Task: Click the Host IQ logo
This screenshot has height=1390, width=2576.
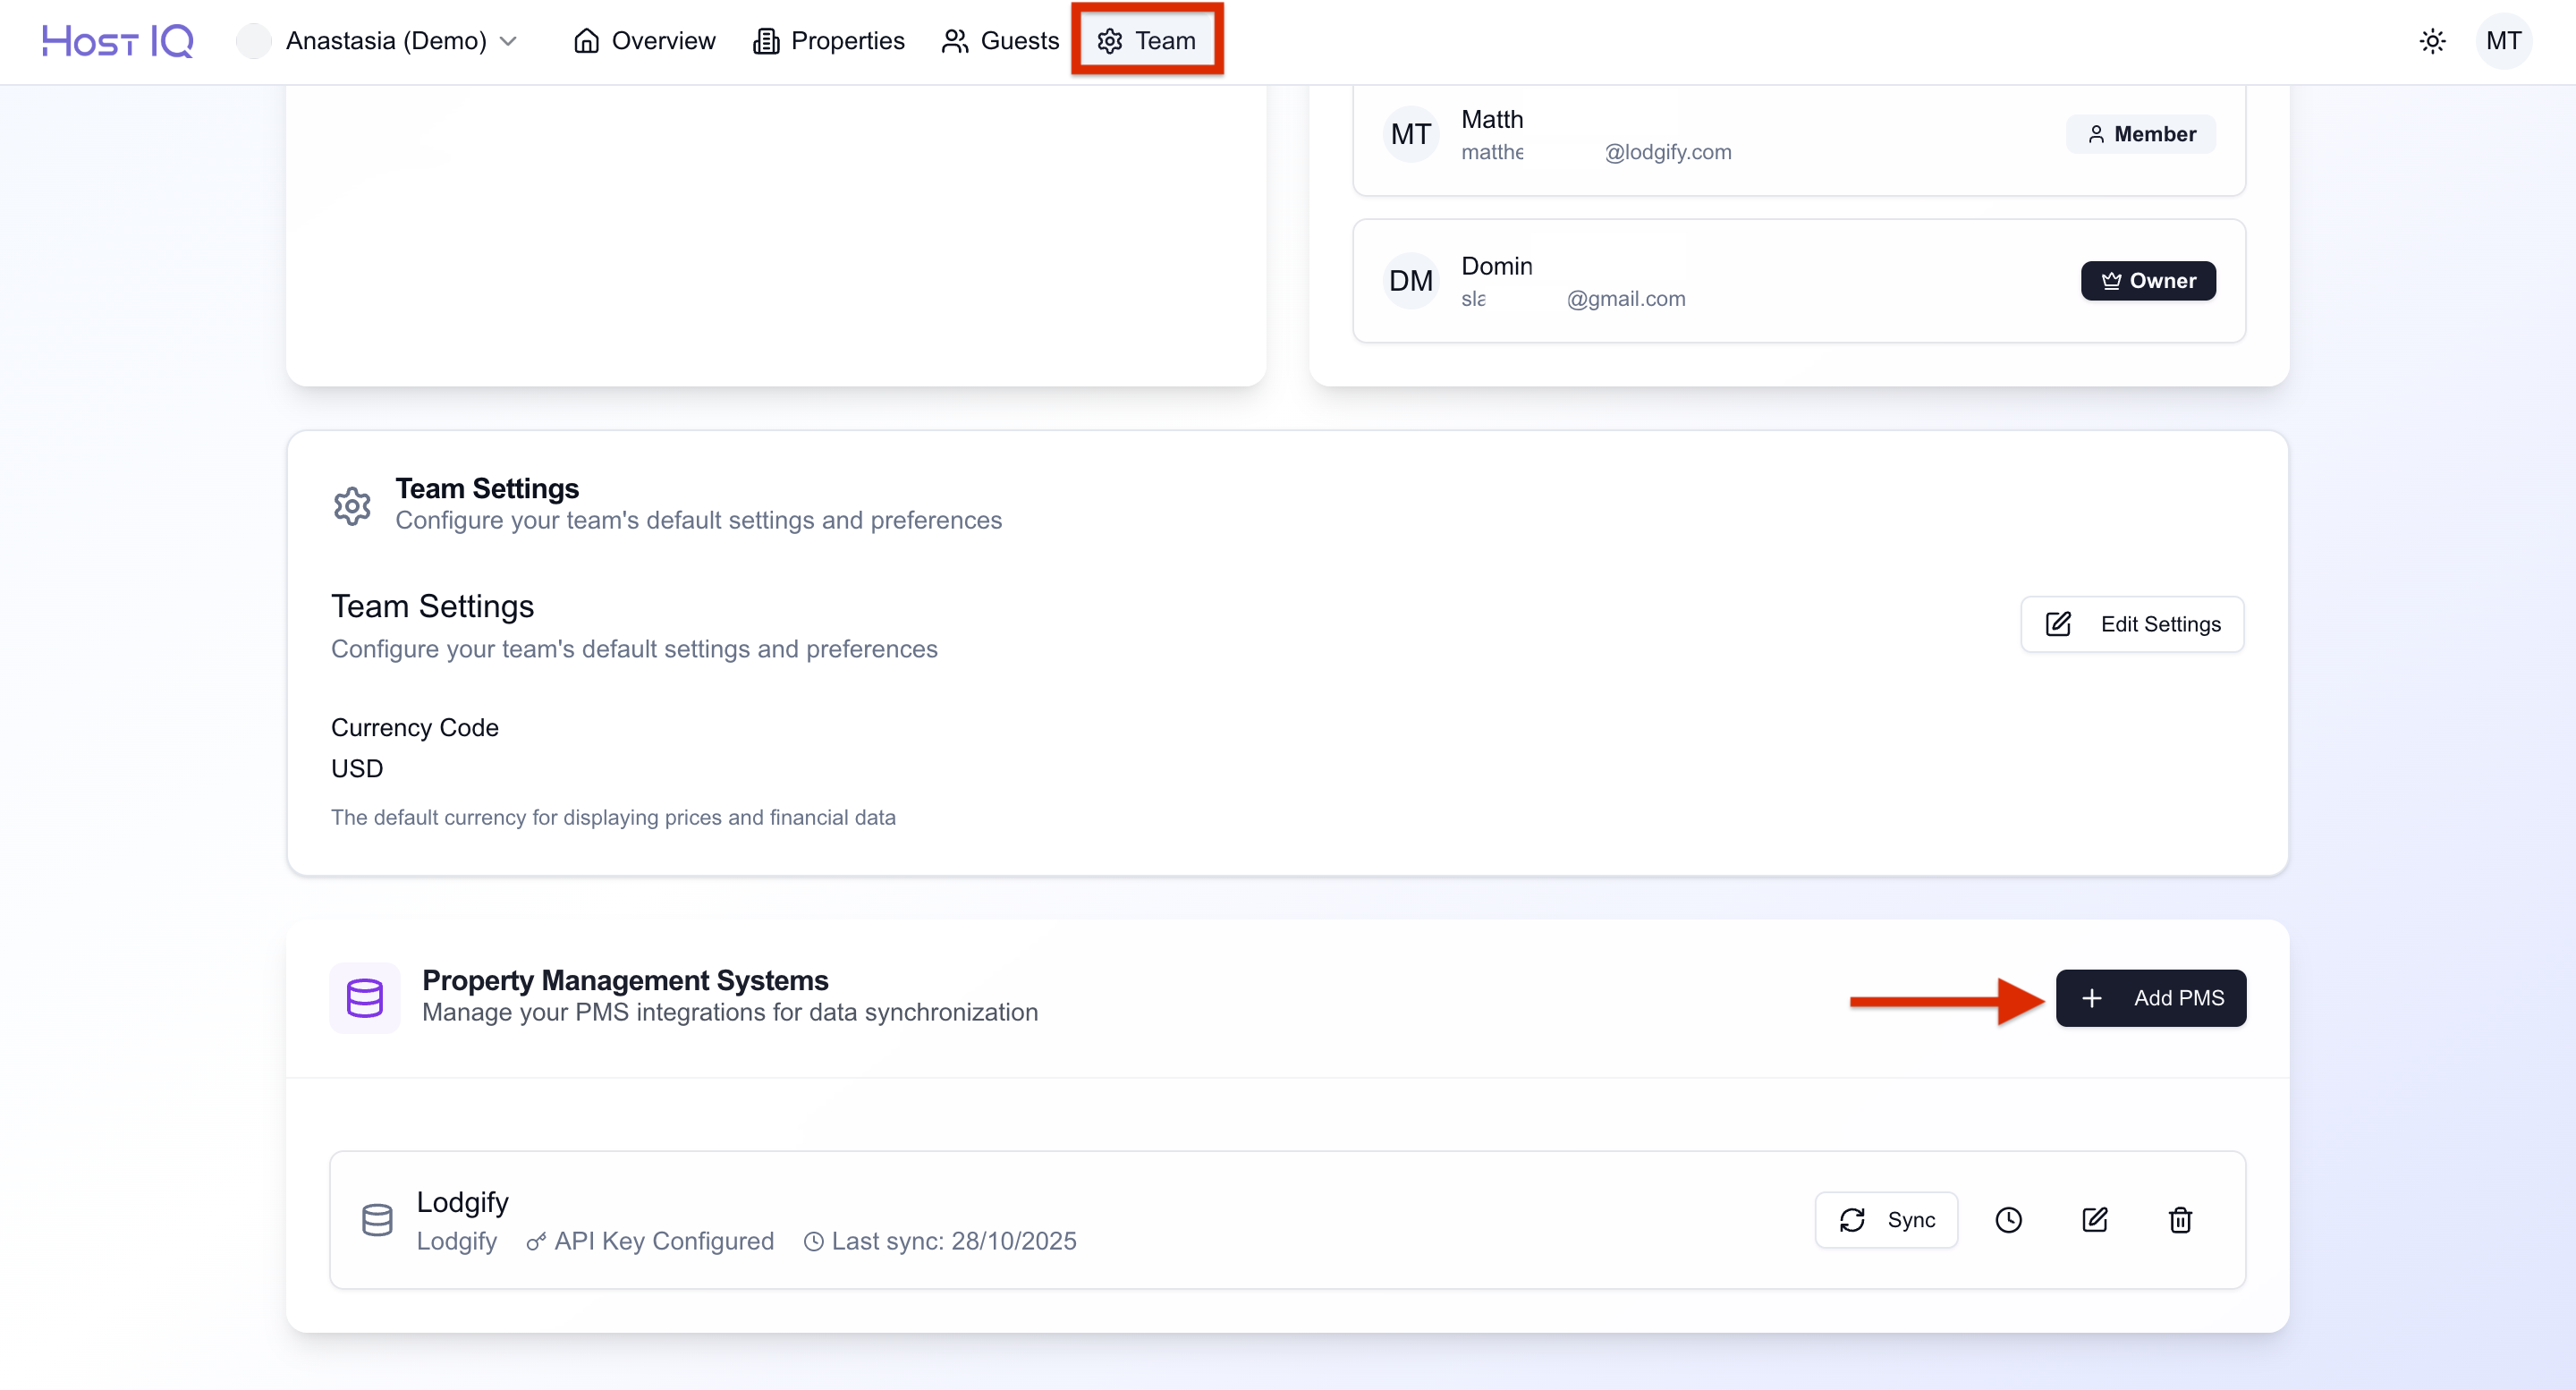Action: coord(117,41)
